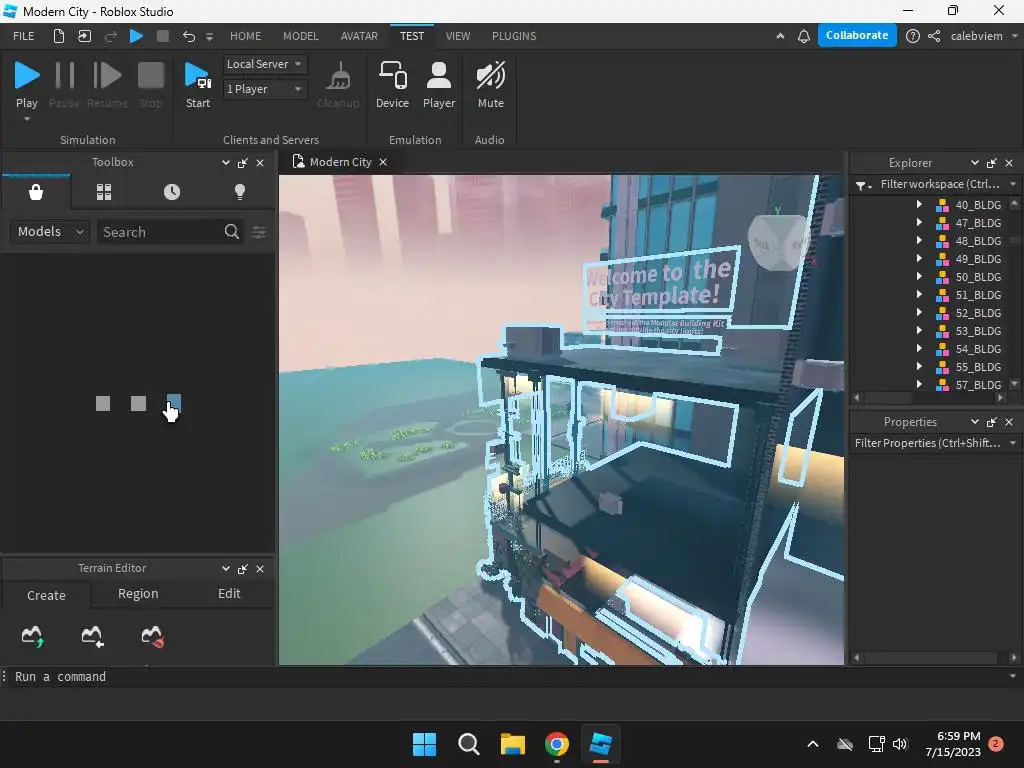
Task: Open the Toolbox Inventory grid tab
Action: pos(104,192)
